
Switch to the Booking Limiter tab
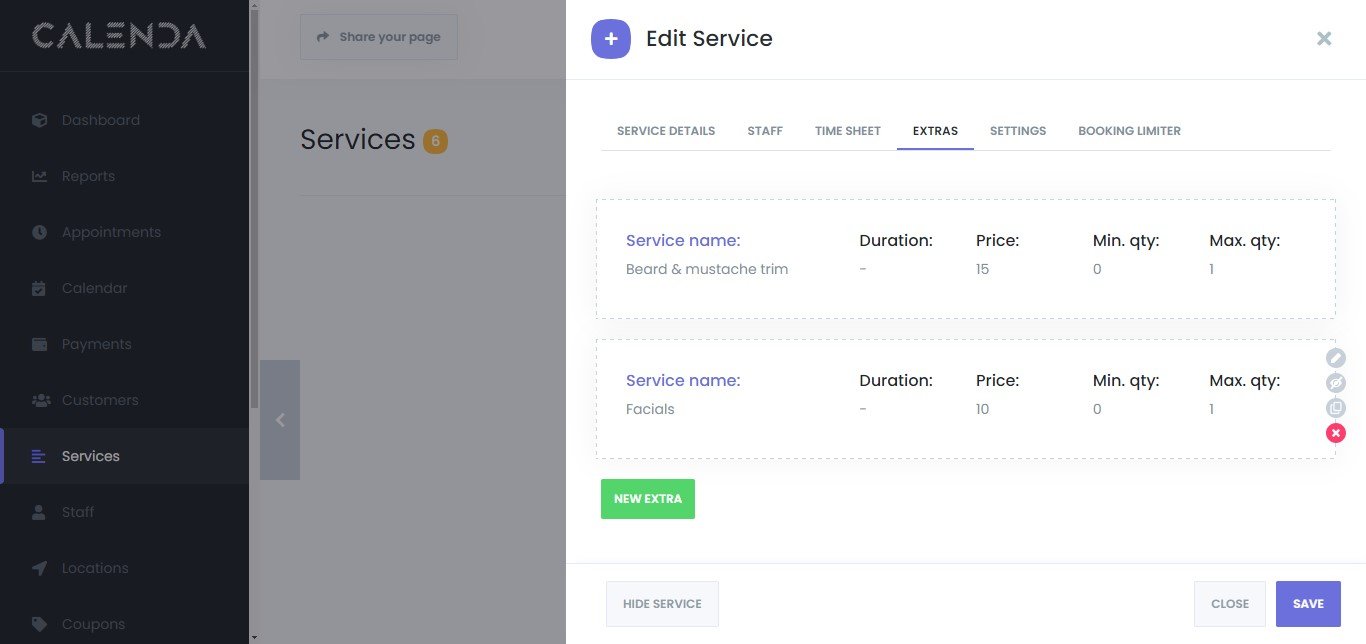point(1129,131)
